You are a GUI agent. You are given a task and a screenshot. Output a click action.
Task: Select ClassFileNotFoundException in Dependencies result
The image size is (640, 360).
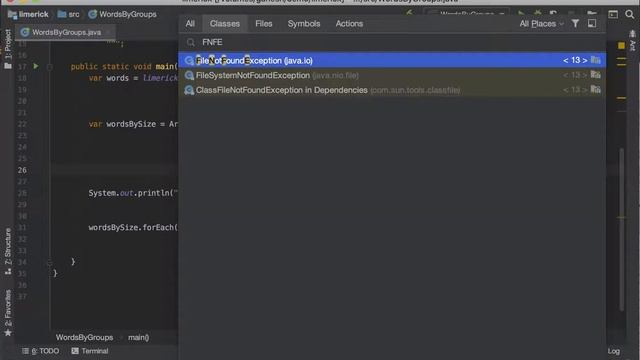tap(392, 90)
